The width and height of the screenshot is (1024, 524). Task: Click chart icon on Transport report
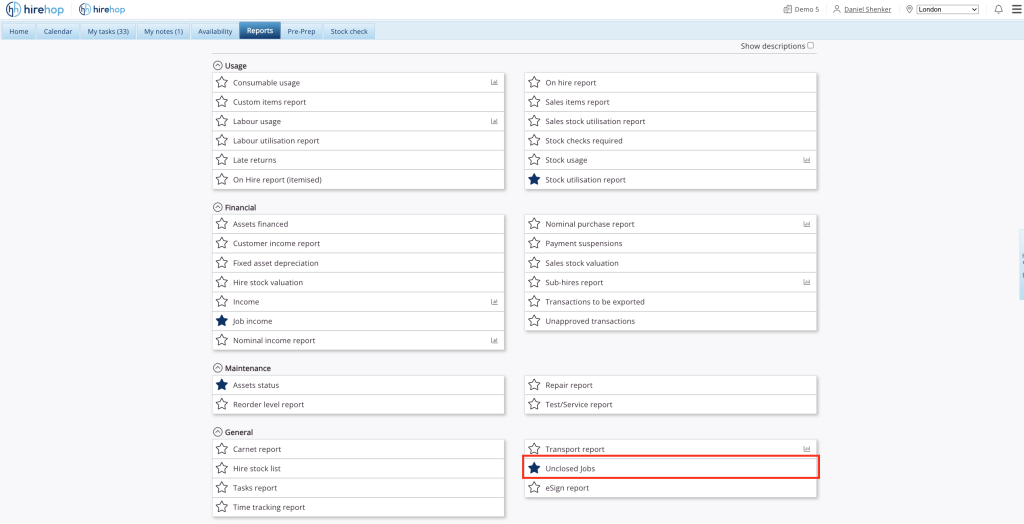coord(807,449)
